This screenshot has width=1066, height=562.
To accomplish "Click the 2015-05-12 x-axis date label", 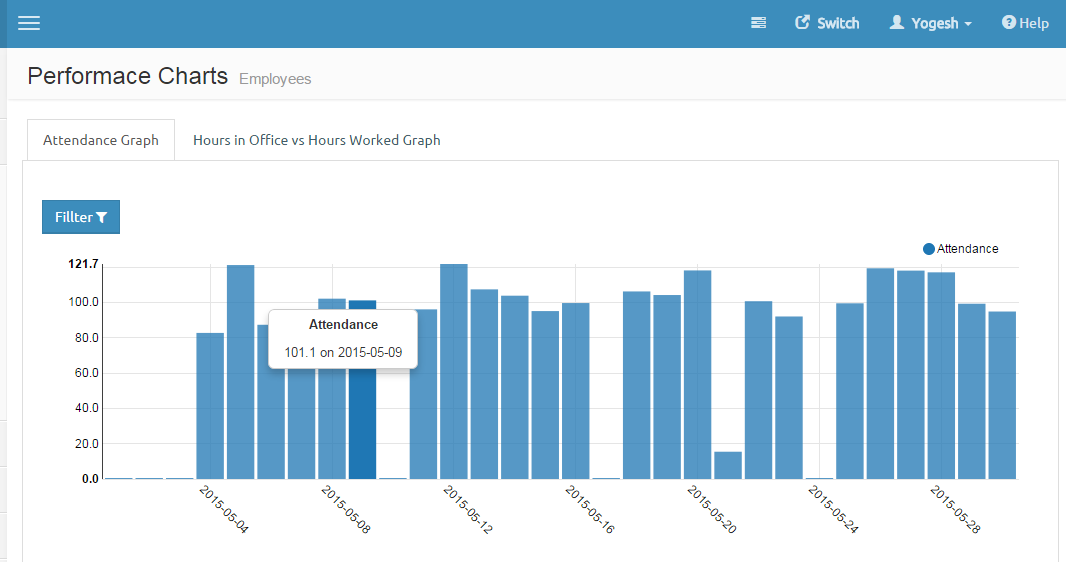I will pyautogui.click(x=468, y=508).
